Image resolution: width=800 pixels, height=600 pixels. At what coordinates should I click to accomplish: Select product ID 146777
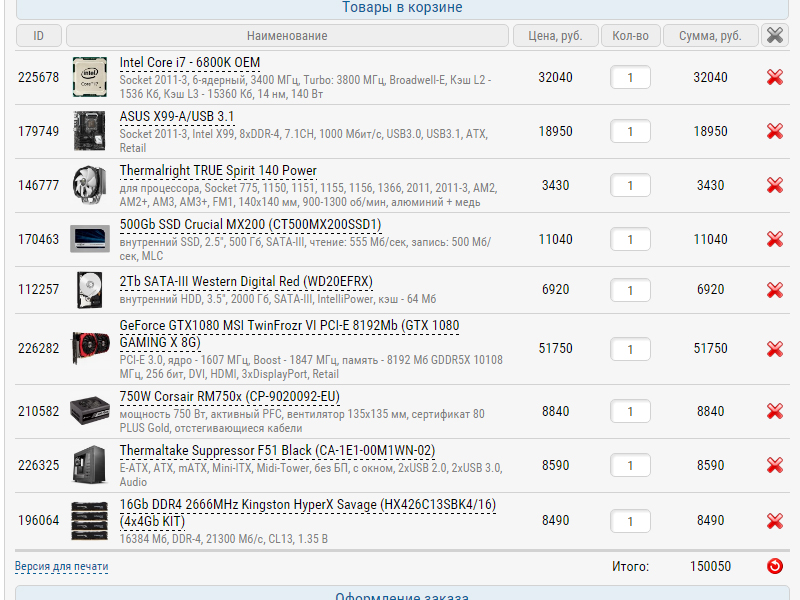tap(38, 185)
